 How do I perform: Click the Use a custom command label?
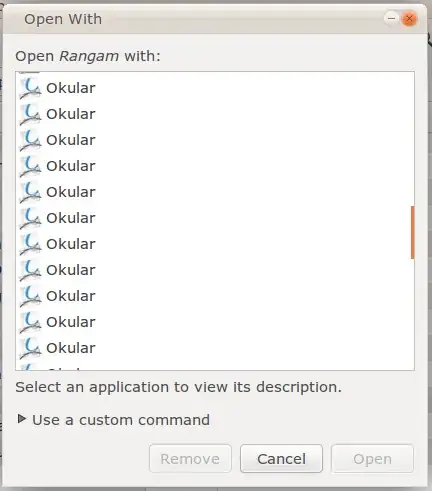121,420
